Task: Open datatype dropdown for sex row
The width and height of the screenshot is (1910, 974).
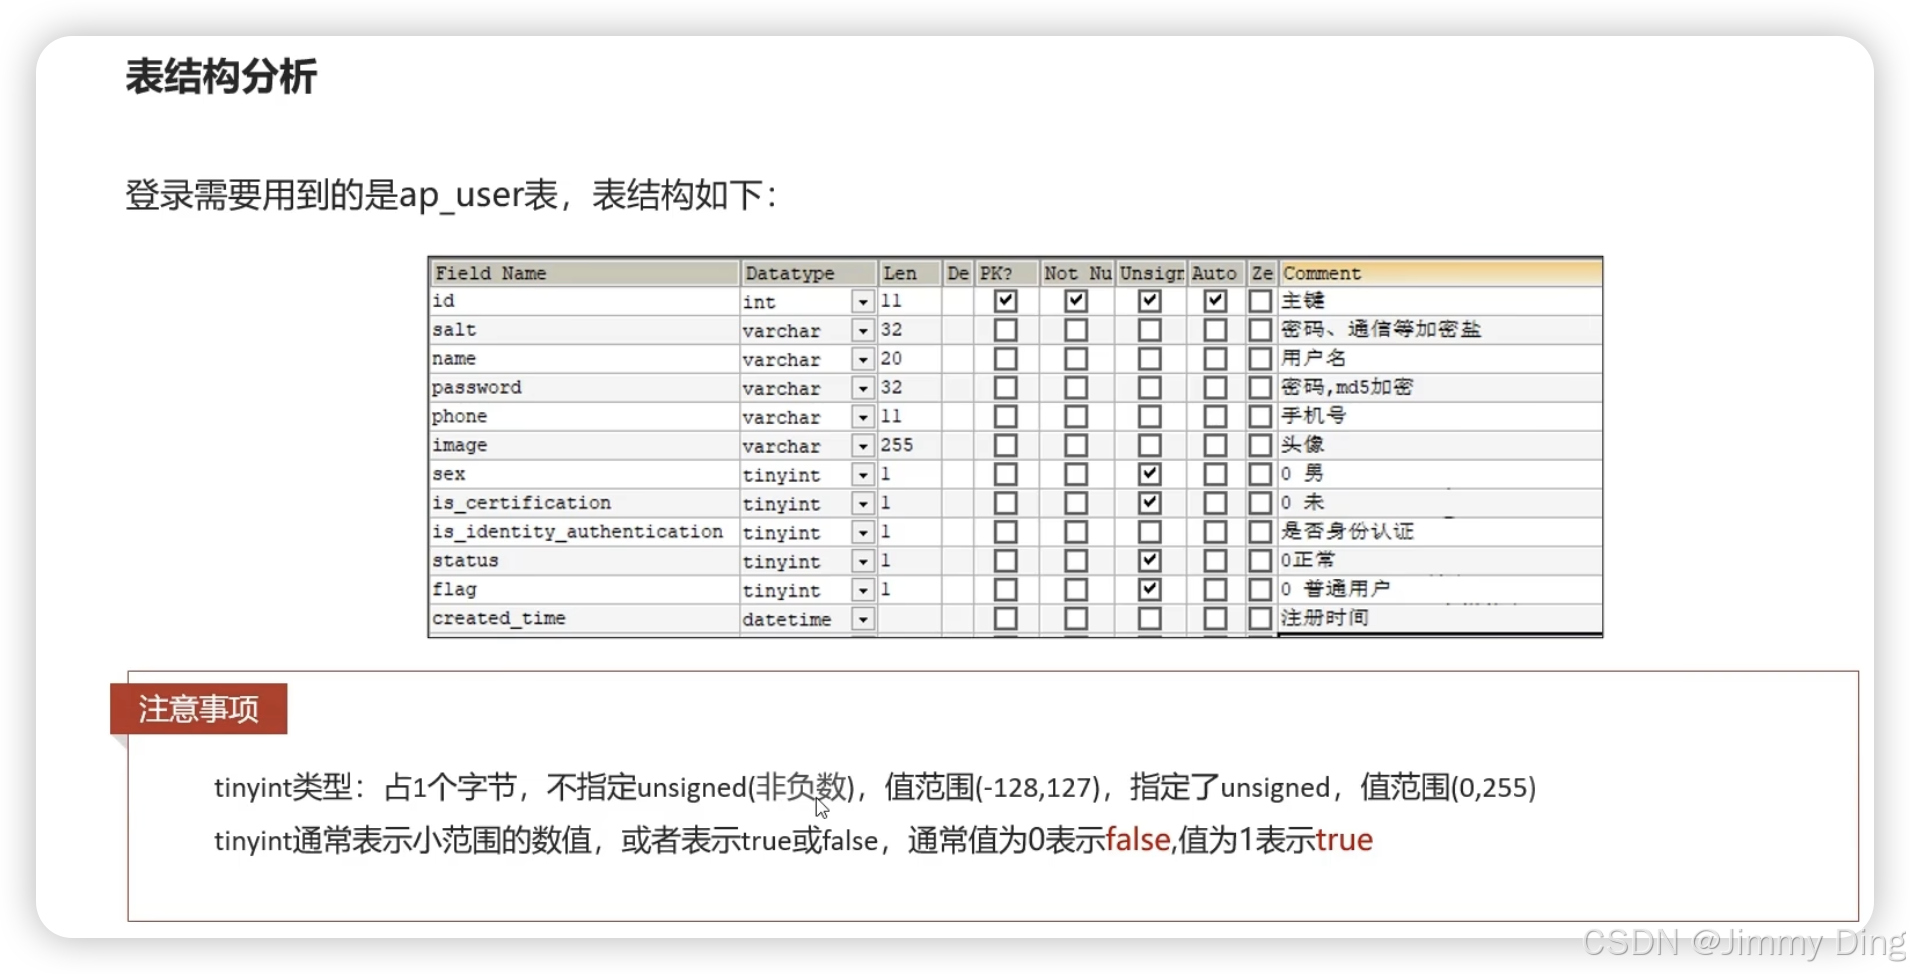Action: 862,475
